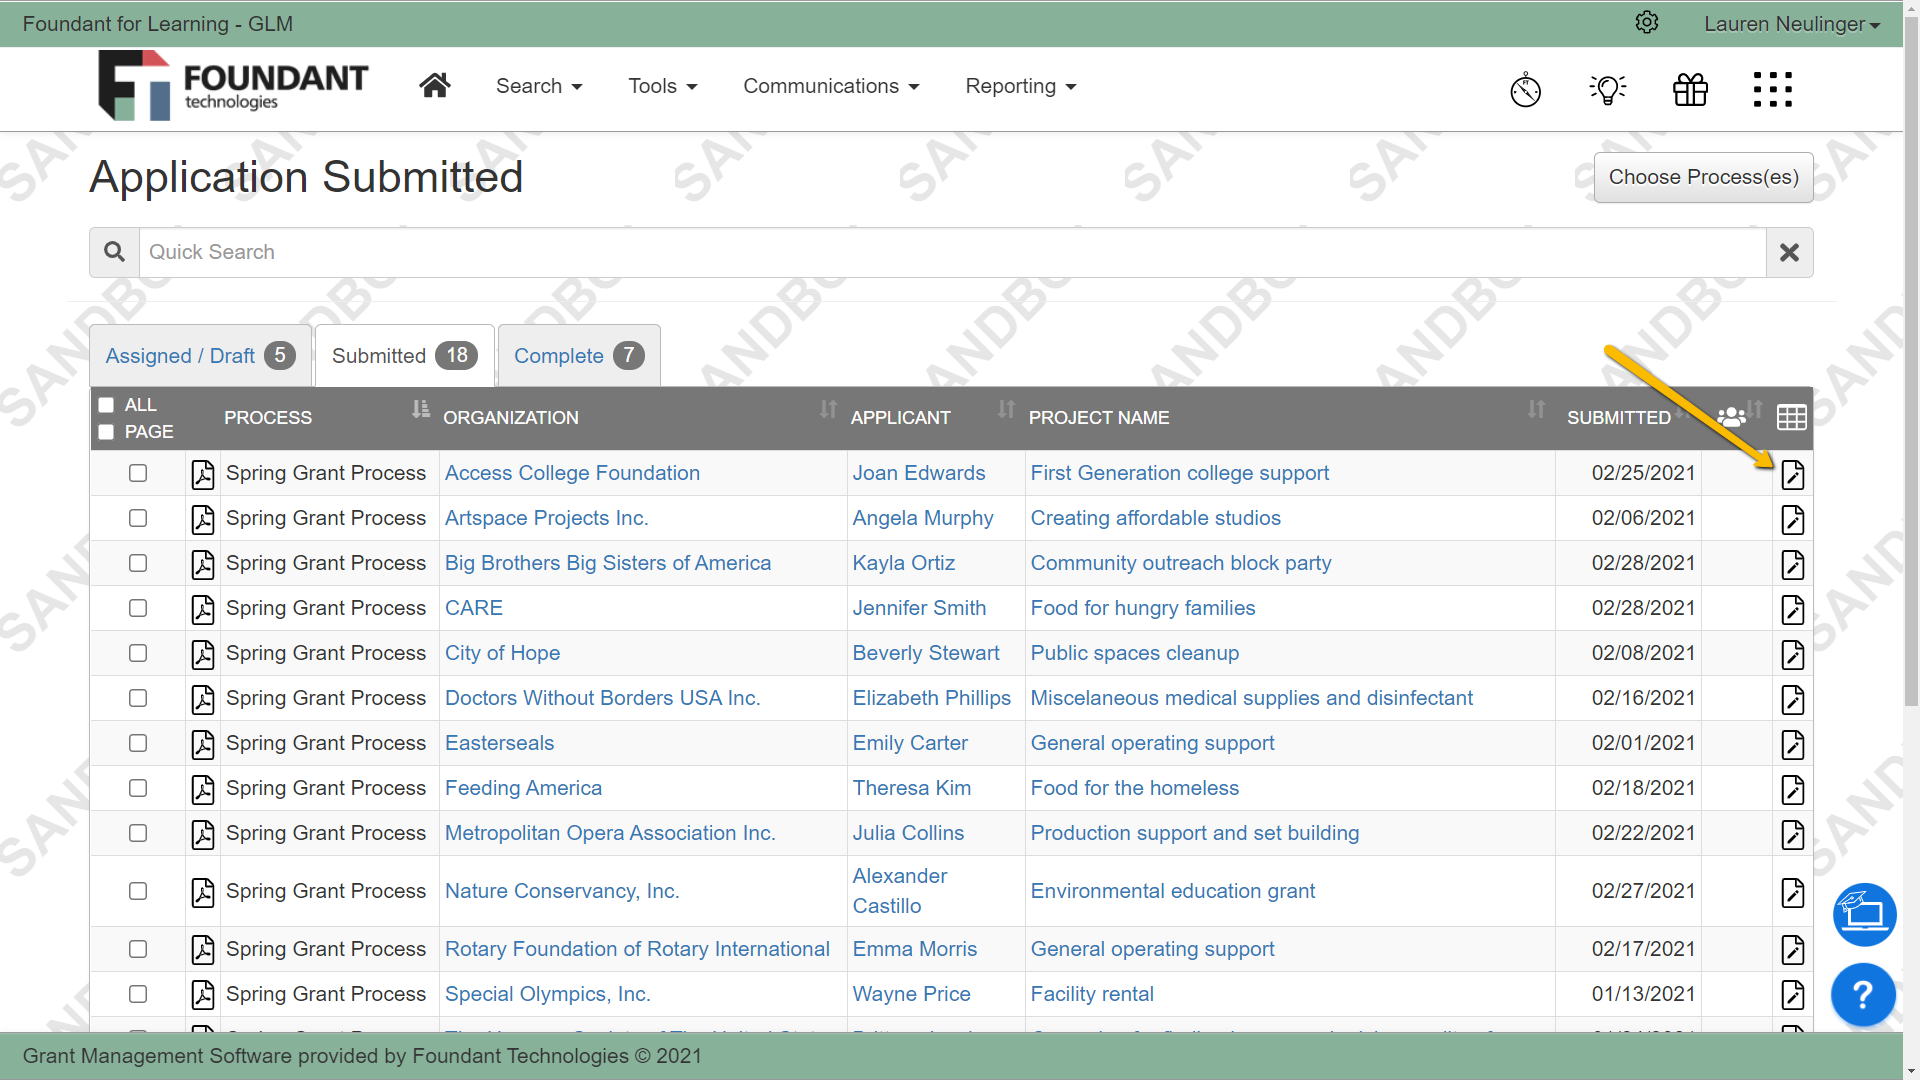Click the Choose Process(es) button
The image size is (1920, 1080).
(x=1703, y=177)
